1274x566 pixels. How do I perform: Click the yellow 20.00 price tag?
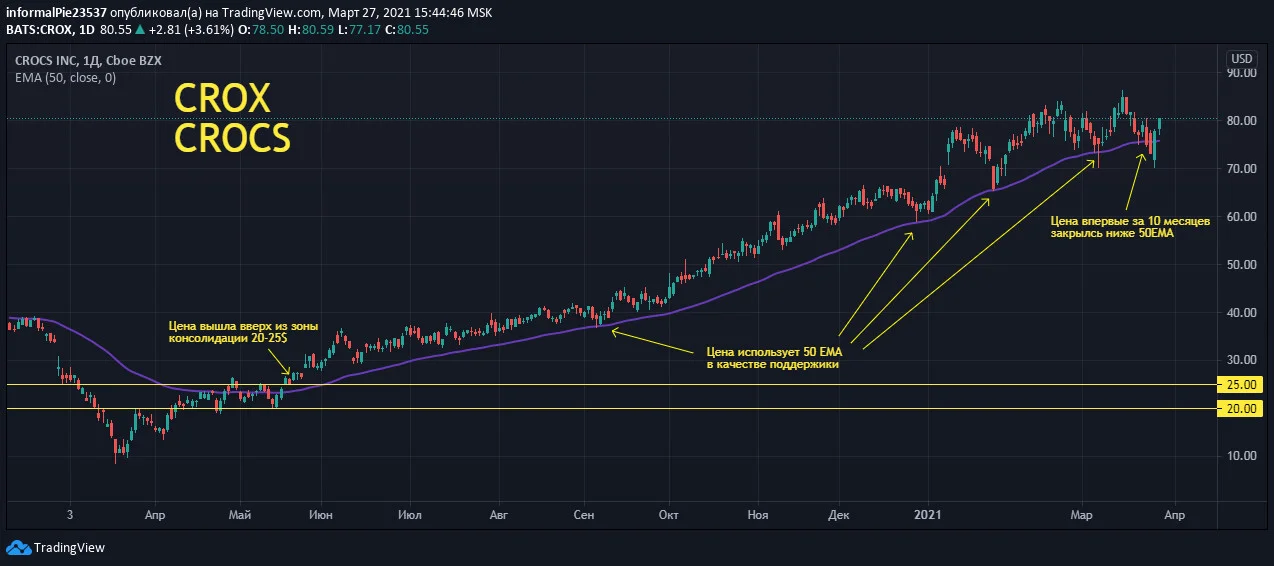point(1241,409)
